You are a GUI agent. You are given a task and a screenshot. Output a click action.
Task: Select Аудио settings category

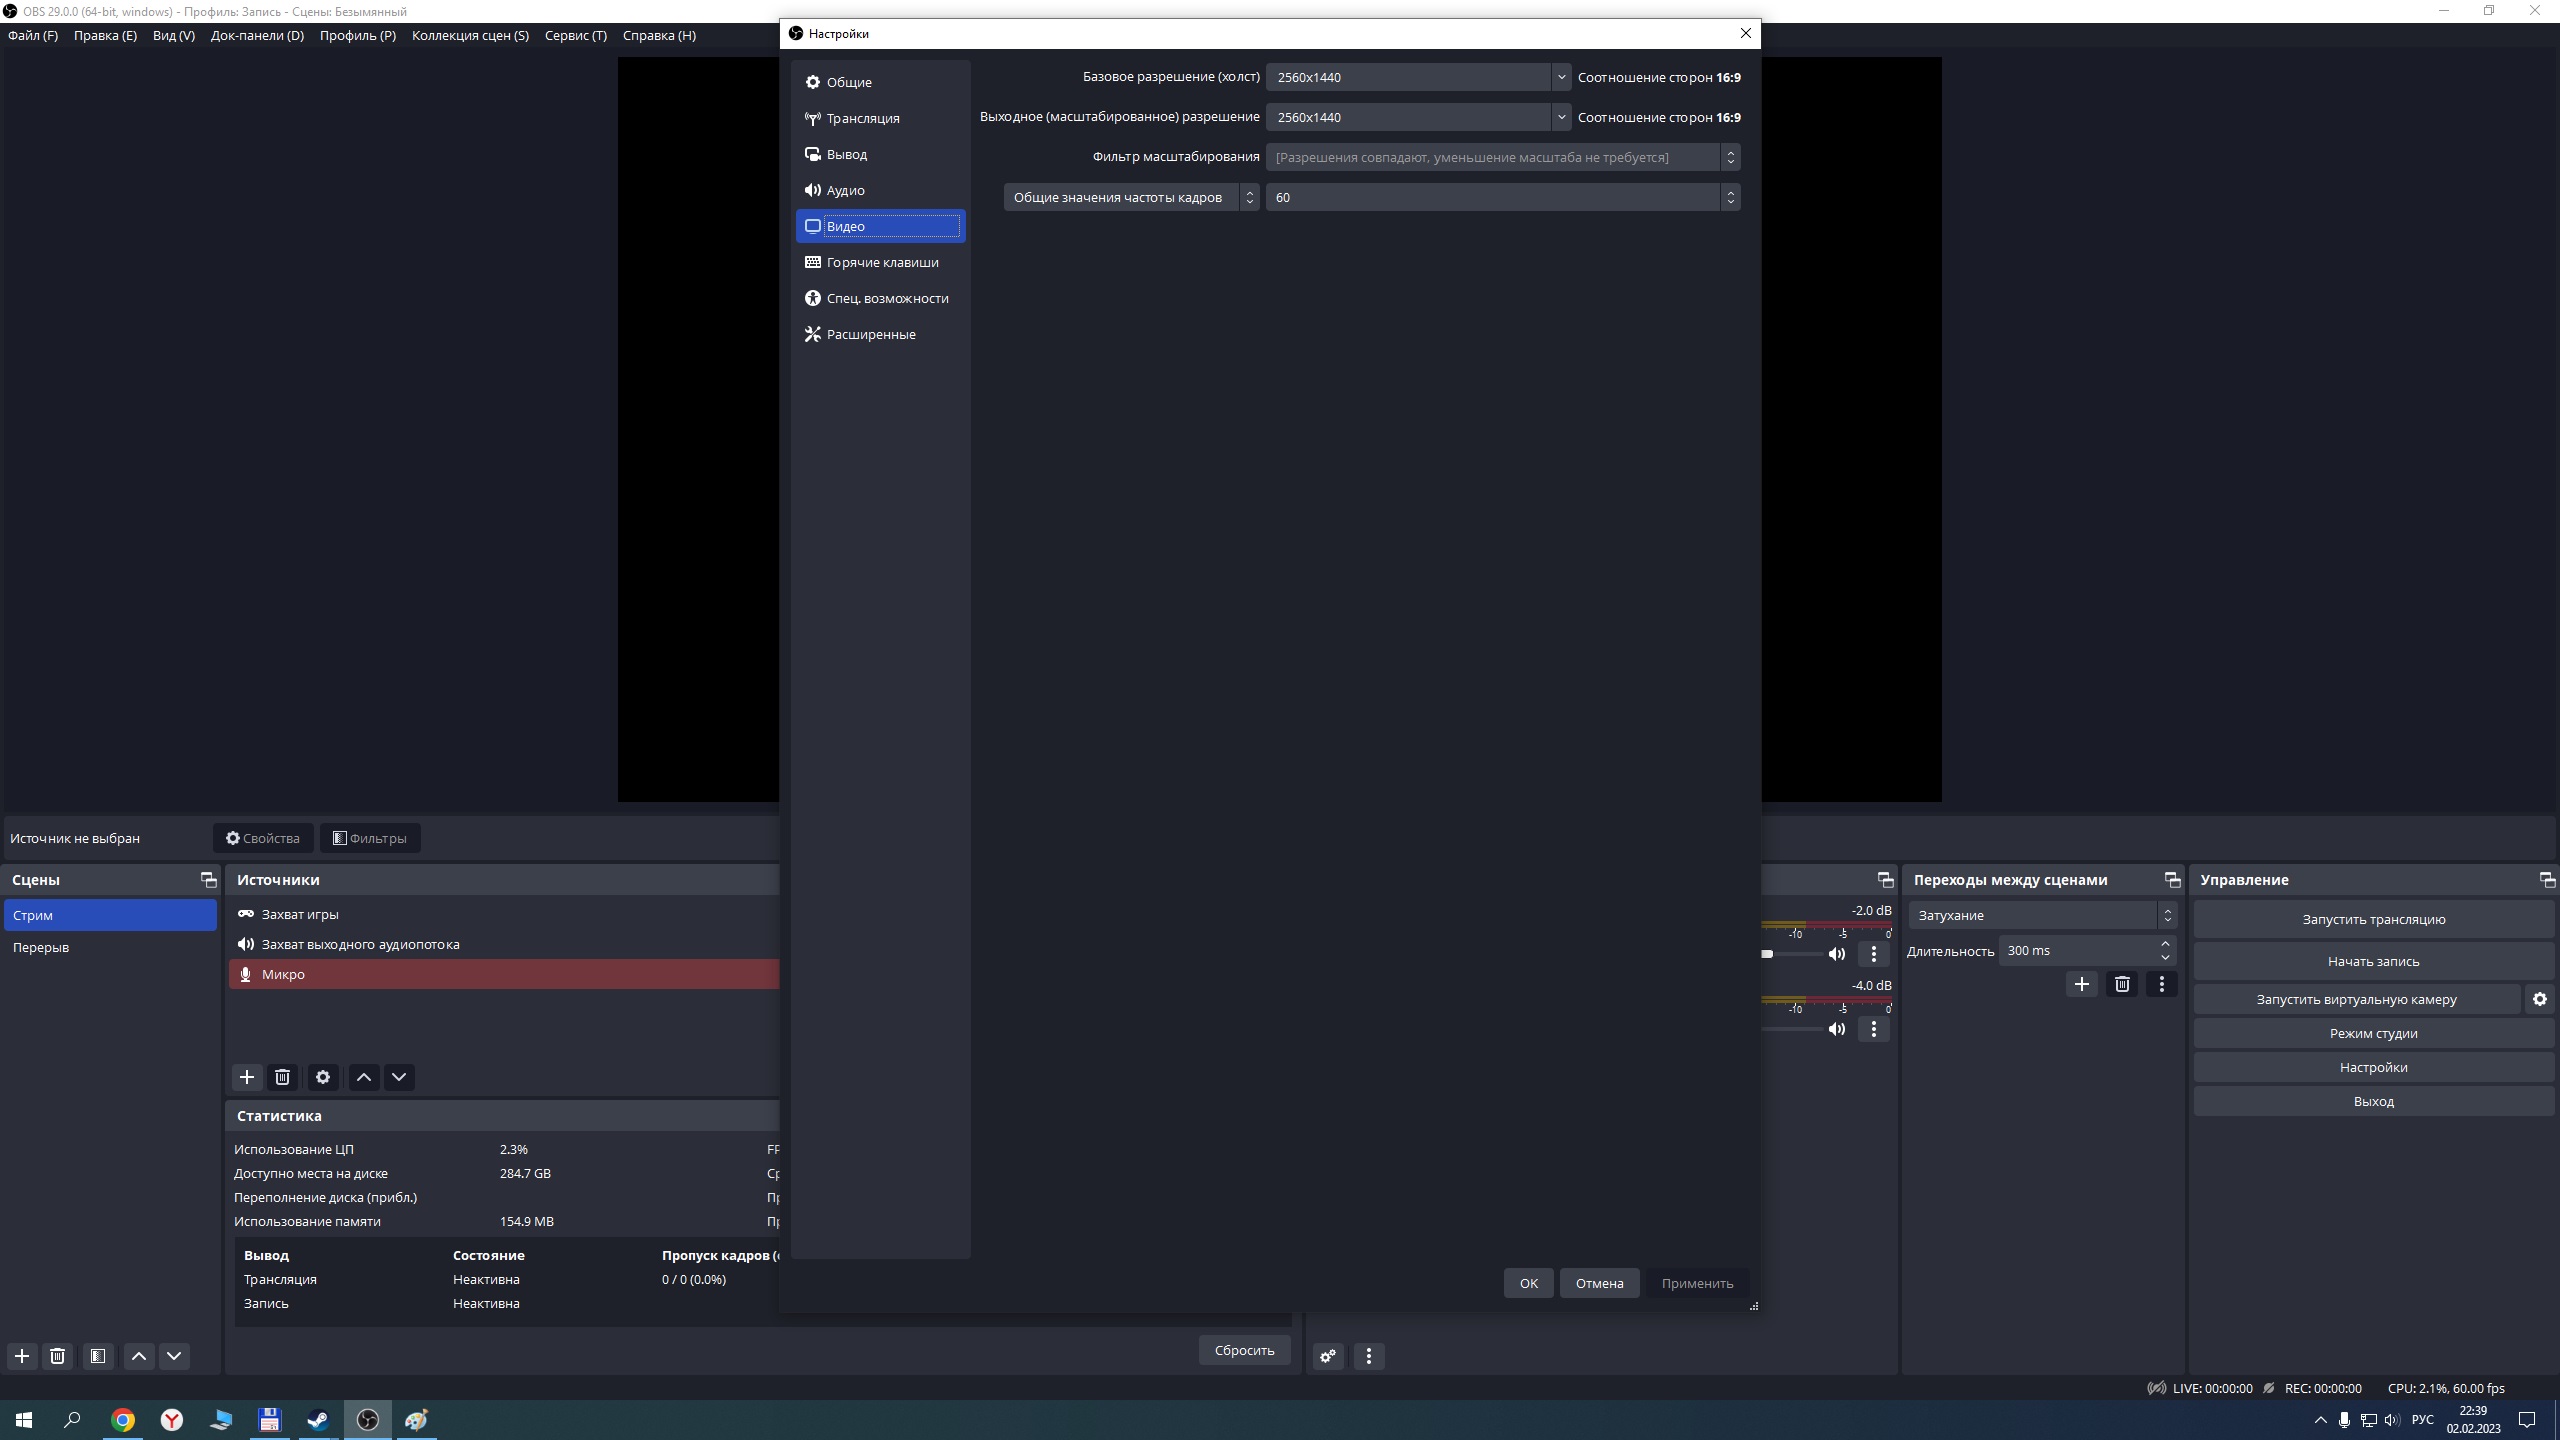pos(845,190)
